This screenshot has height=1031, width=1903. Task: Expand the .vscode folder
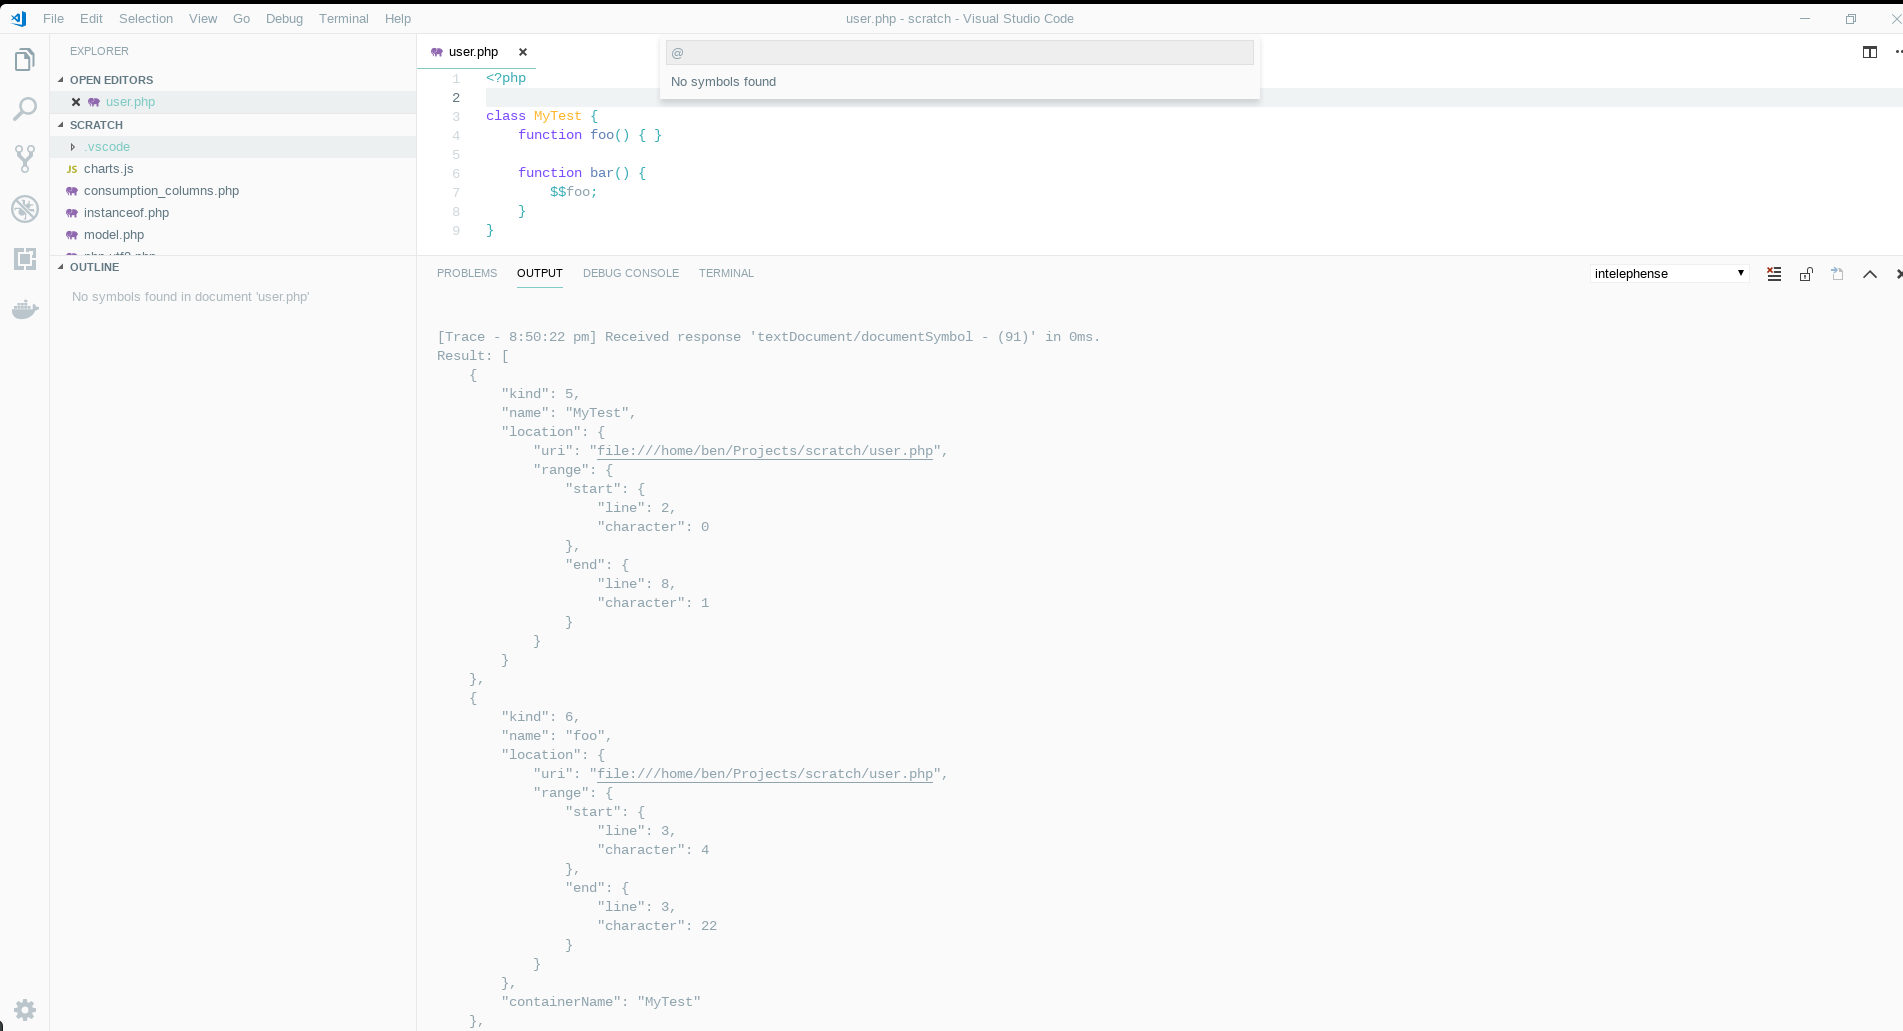pyautogui.click(x=73, y=146)
